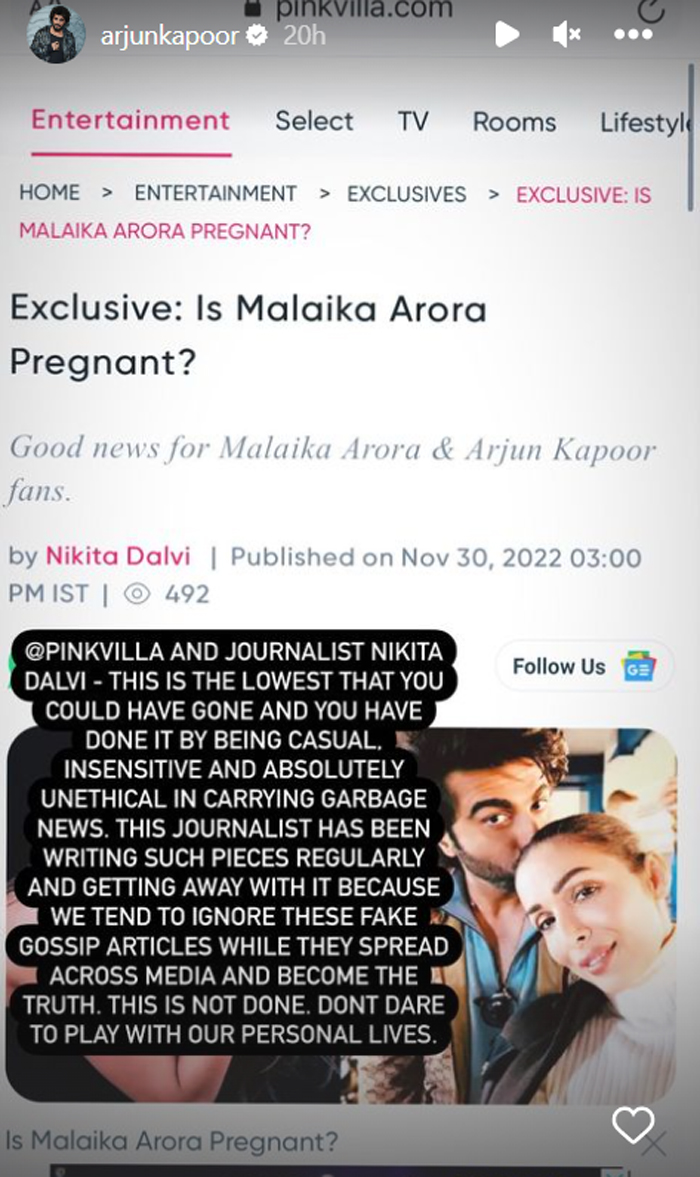Viewport: 700px width, 1177px height.
Task: Open author Nikita Dalvi's page
Action: (x=118, y=556)
